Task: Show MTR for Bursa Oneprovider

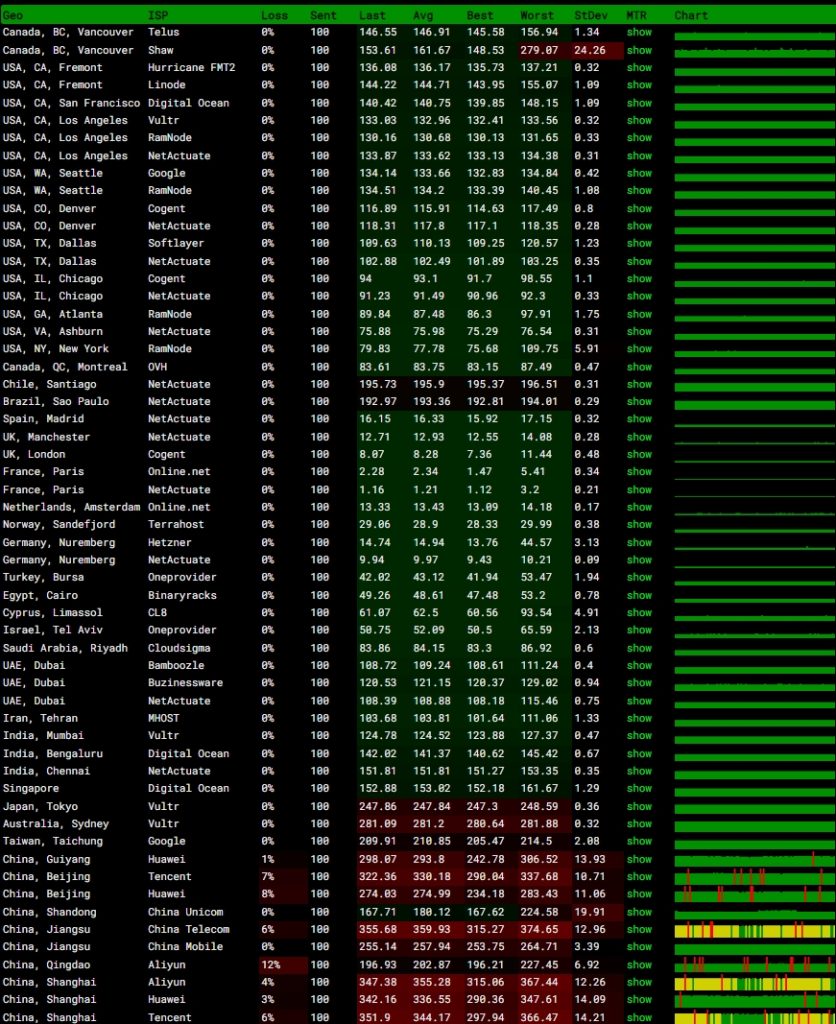Action: pyautogui.click(x=639, y=577)
